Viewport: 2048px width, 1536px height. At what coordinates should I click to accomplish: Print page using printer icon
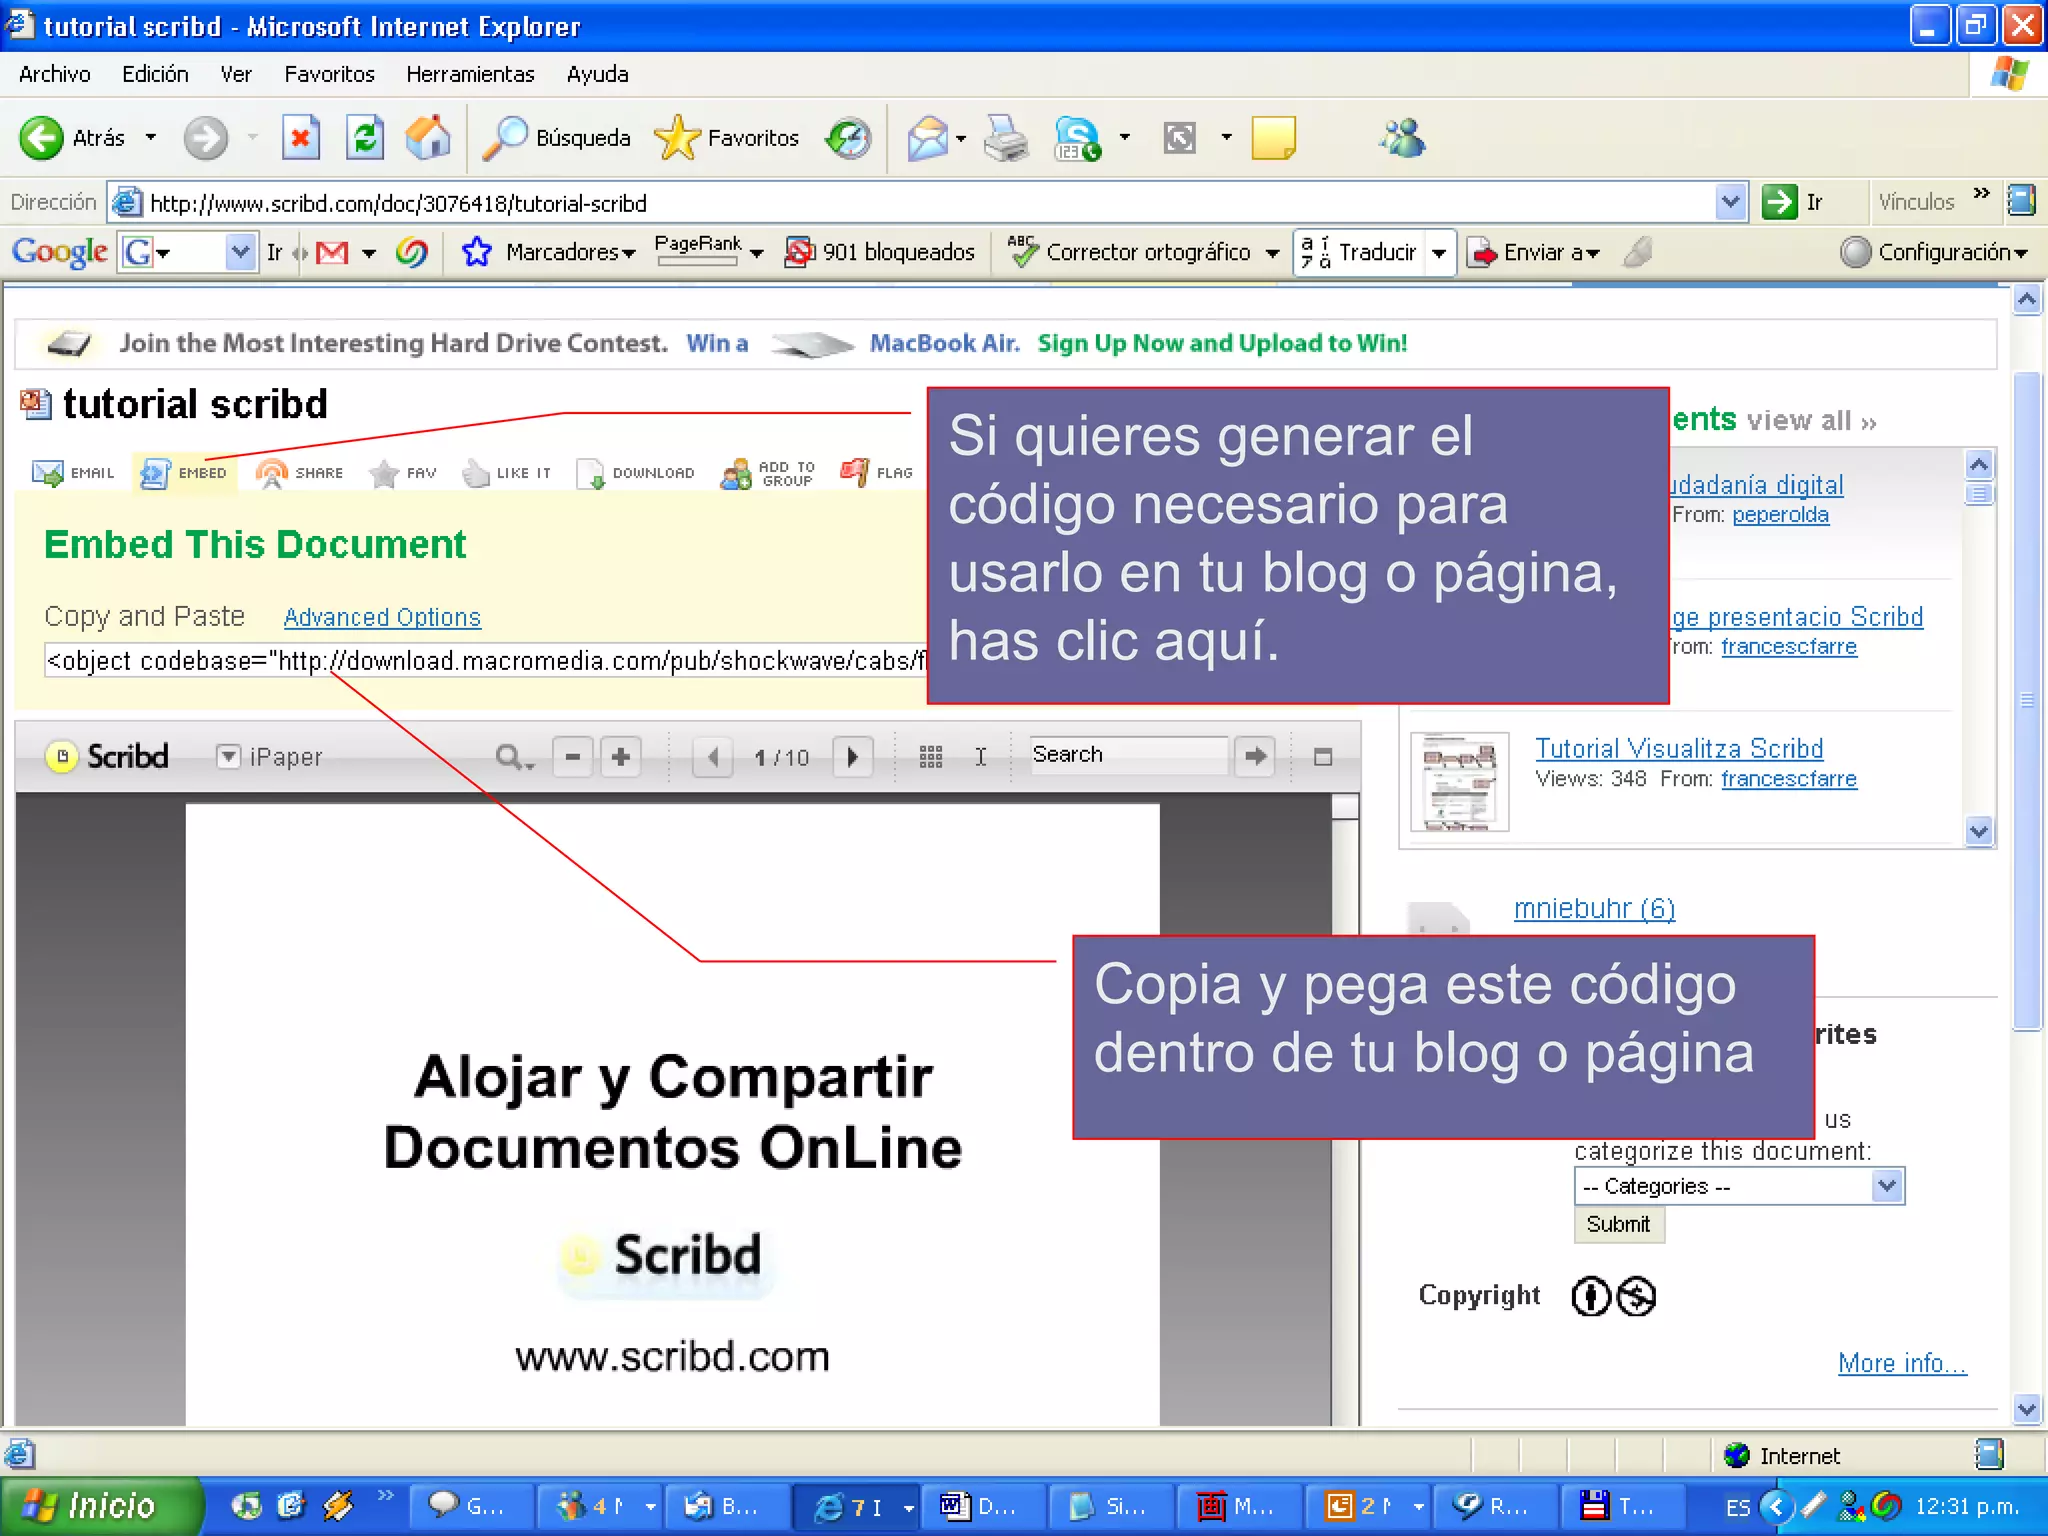tap(1006, 138)
